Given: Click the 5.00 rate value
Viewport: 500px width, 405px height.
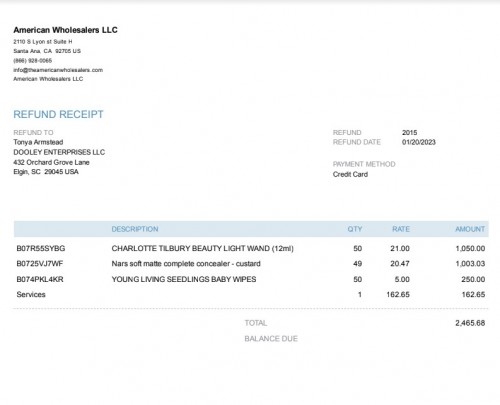Looking at the screenshot, I should 402,279.
